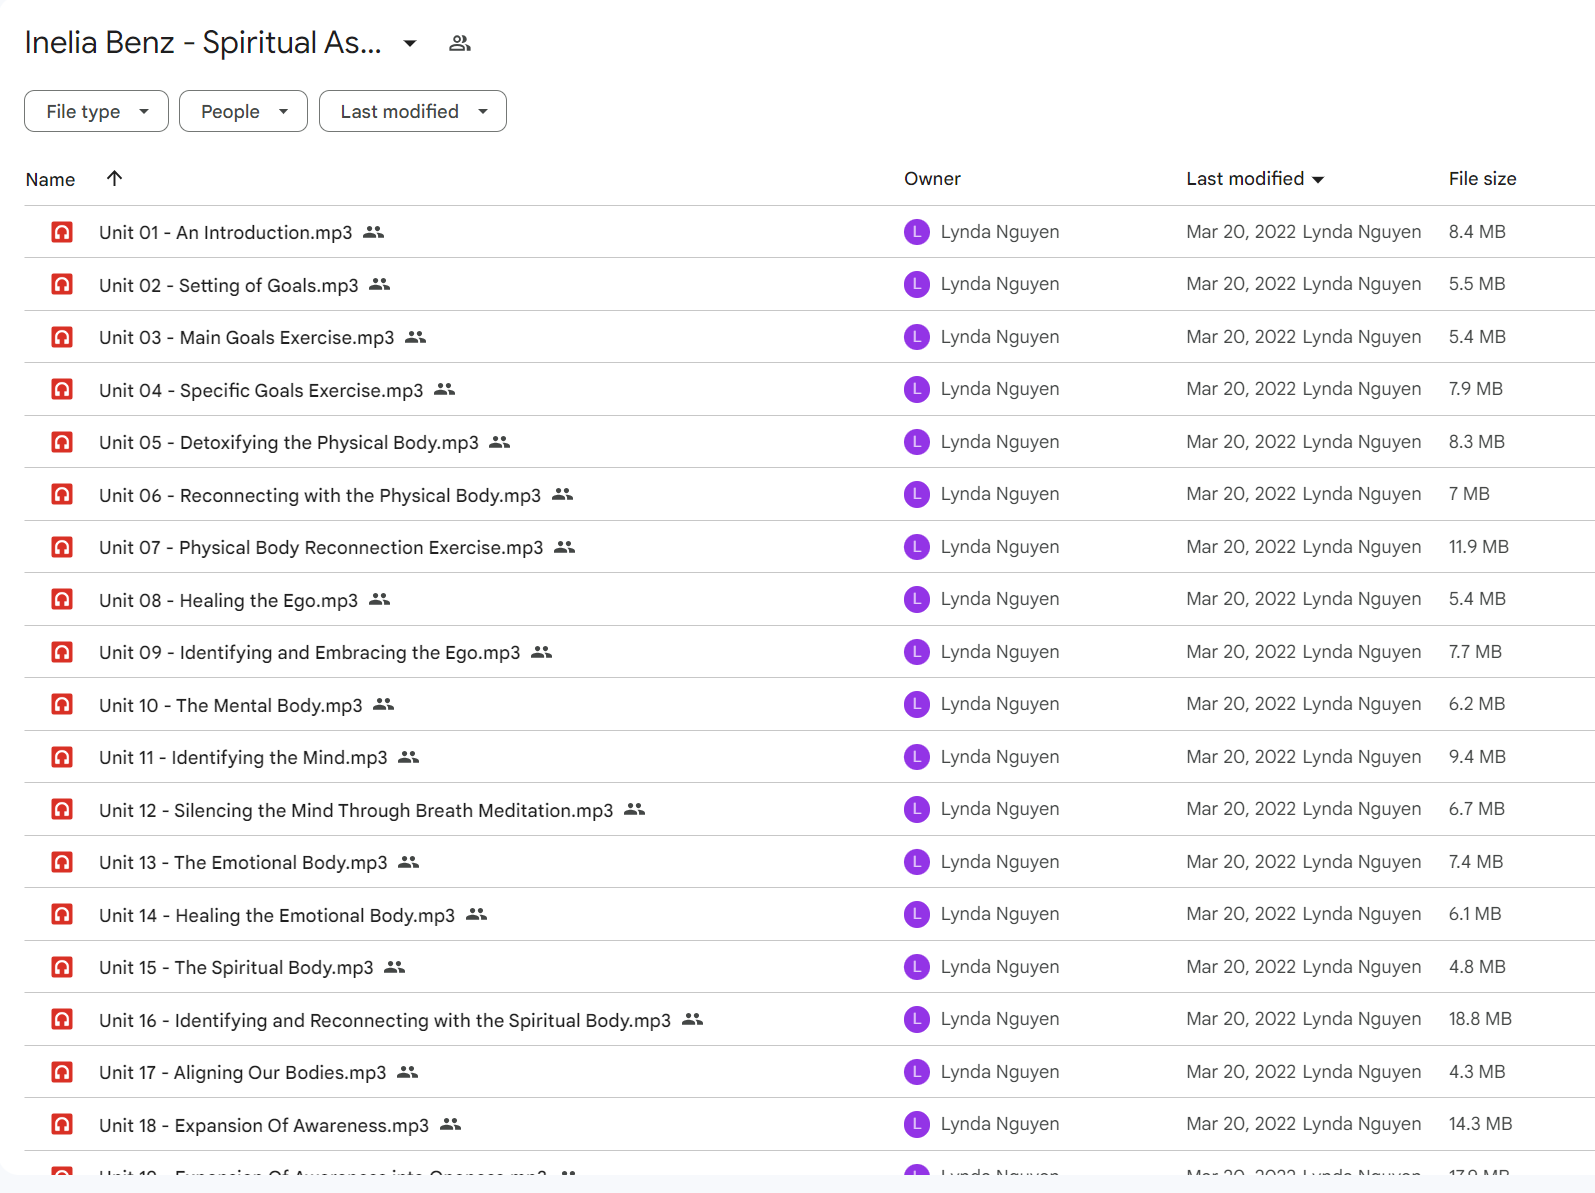Click audio file icon for Unit 12
The height and width of the screenshot is (1193, 1595).
(62, 809)
